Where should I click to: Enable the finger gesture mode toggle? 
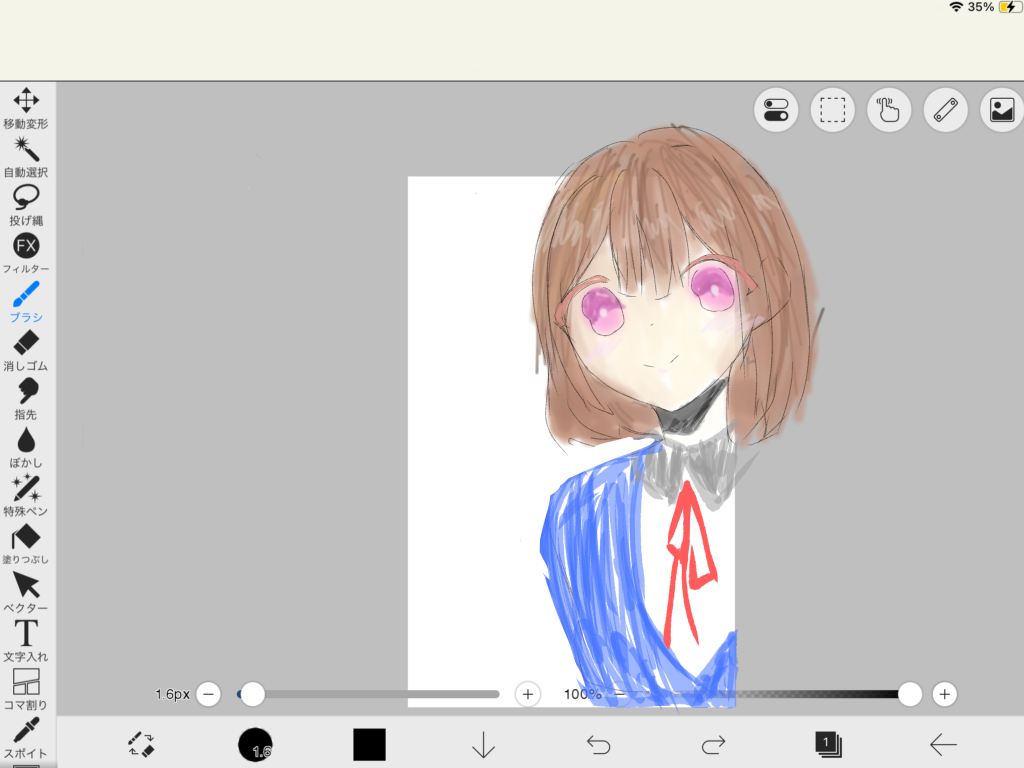[x=888, y=110]
